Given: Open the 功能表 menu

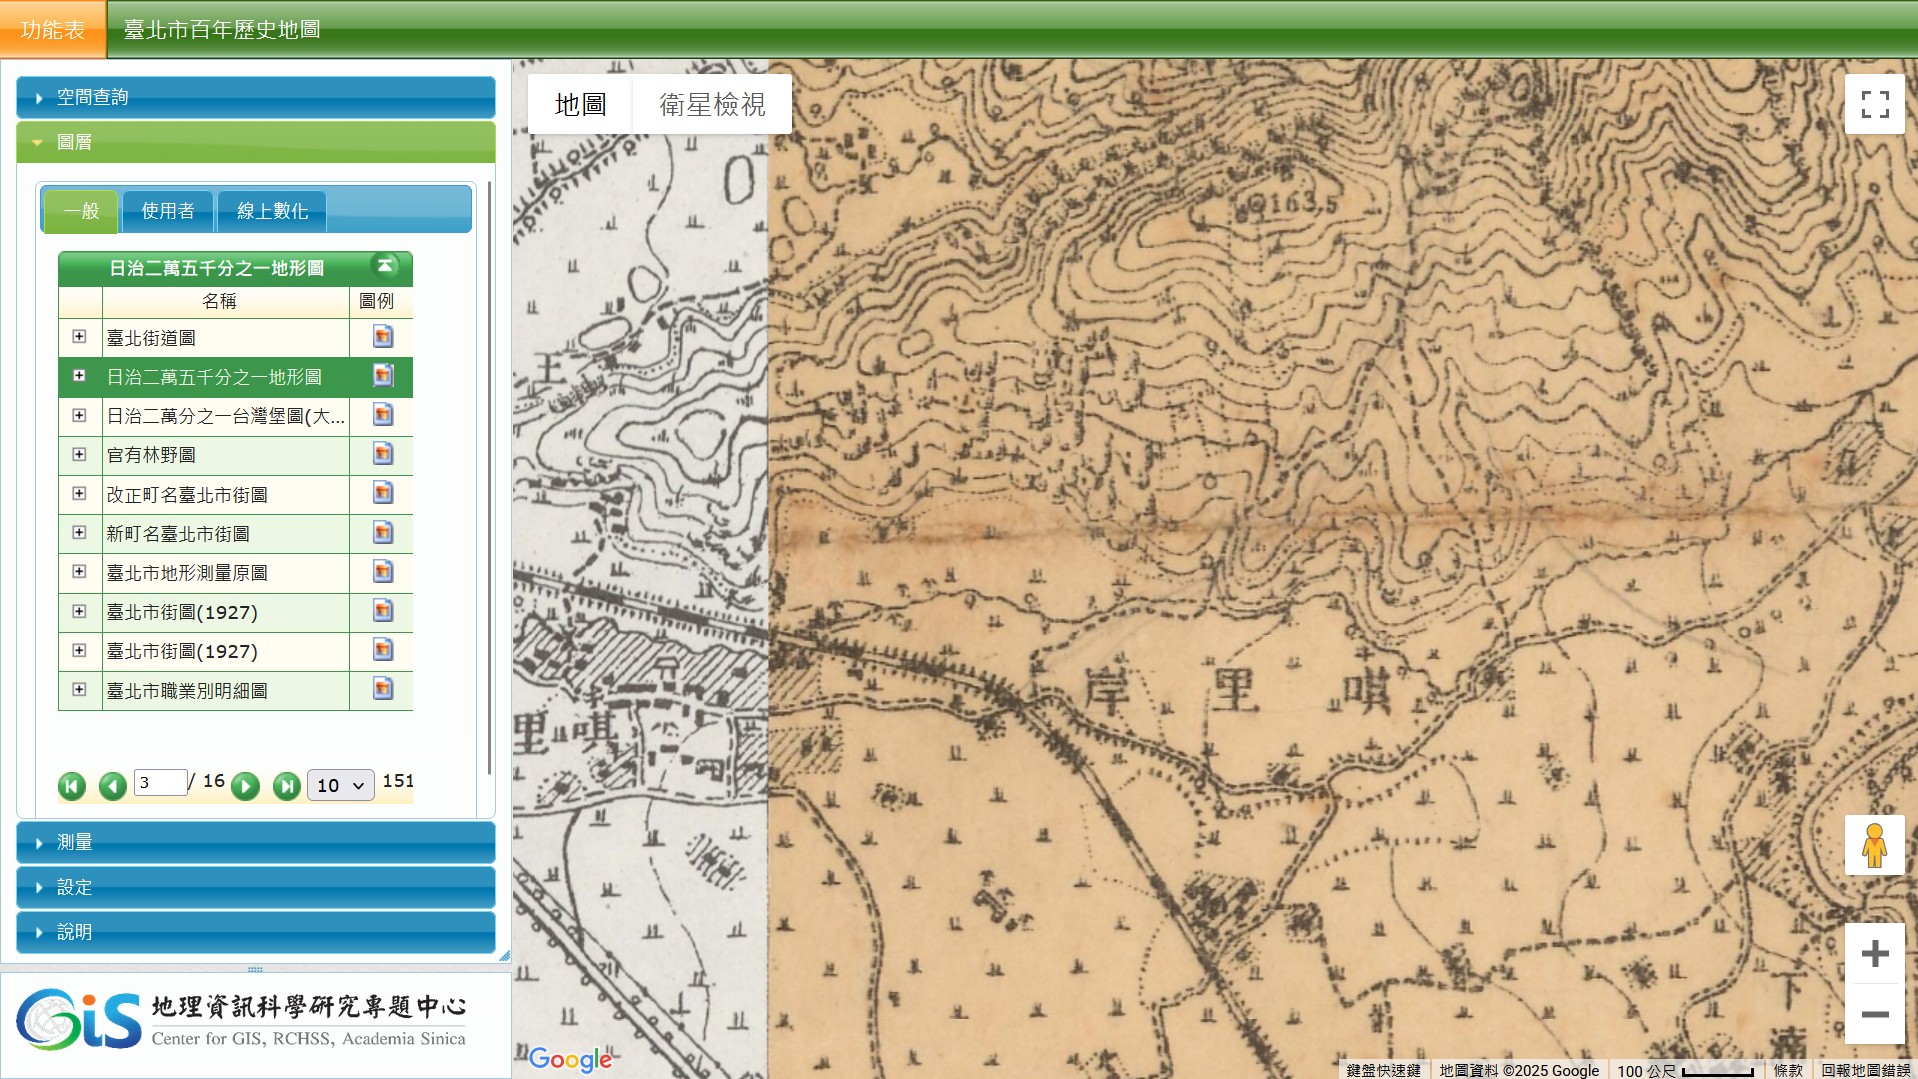Looking at the screenshot, I should coord(53,29).
